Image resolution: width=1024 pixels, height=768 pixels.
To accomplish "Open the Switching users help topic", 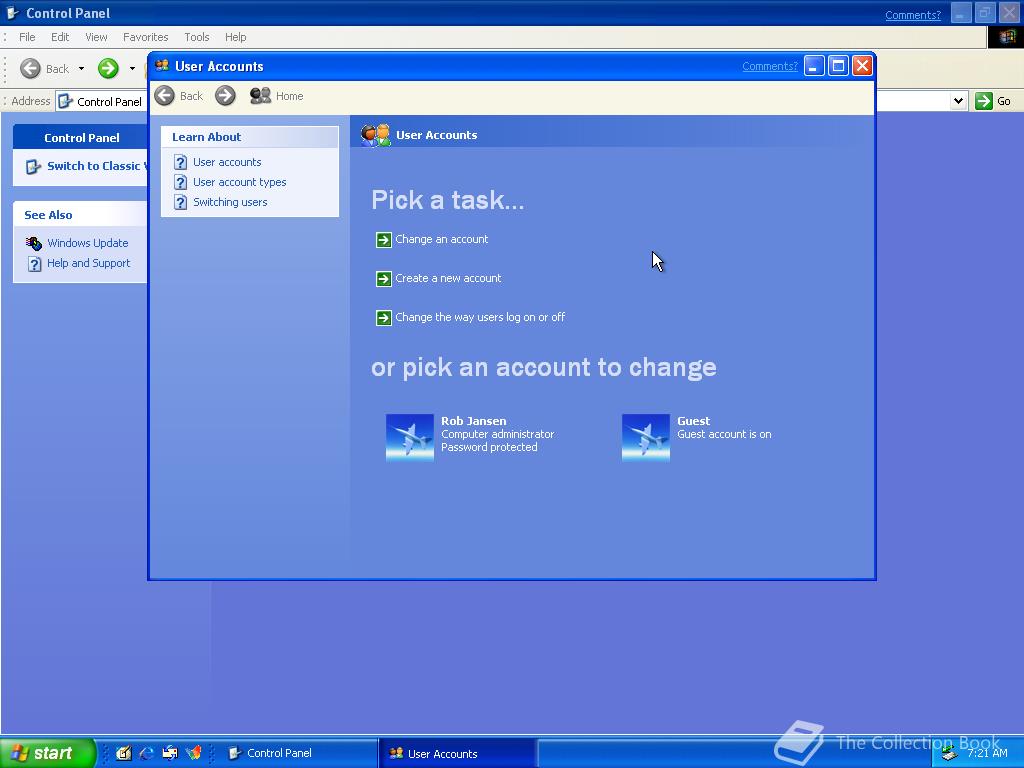I will (230, 202).
